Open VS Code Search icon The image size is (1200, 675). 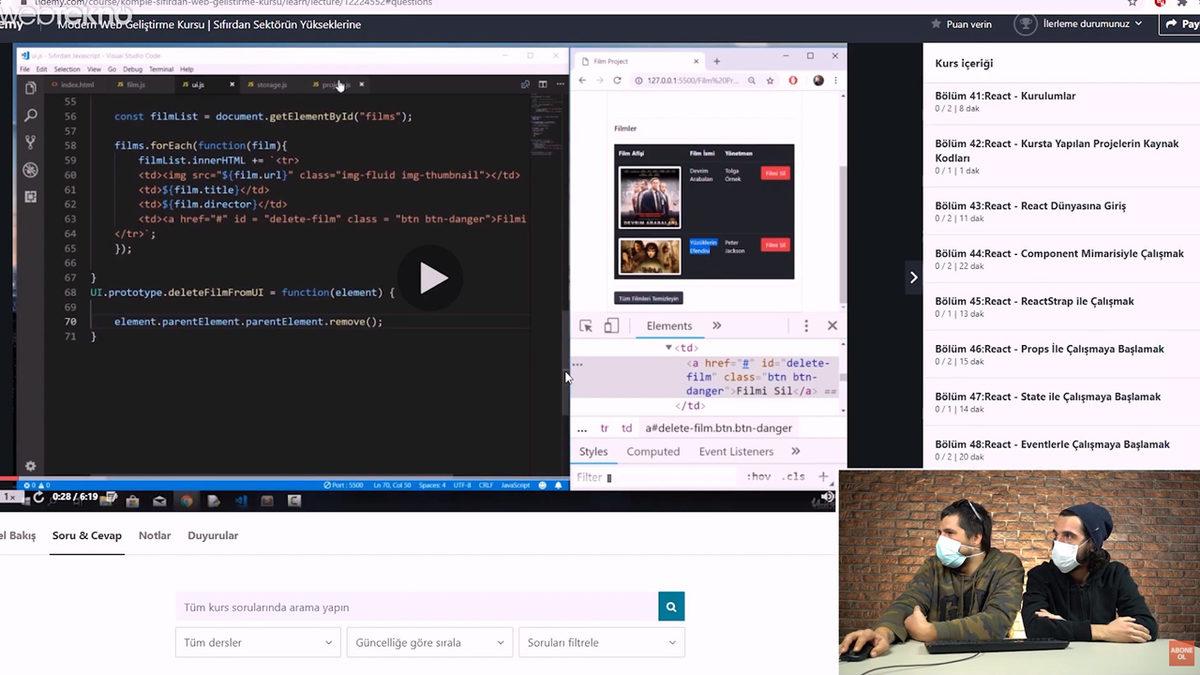pos(30,115)
